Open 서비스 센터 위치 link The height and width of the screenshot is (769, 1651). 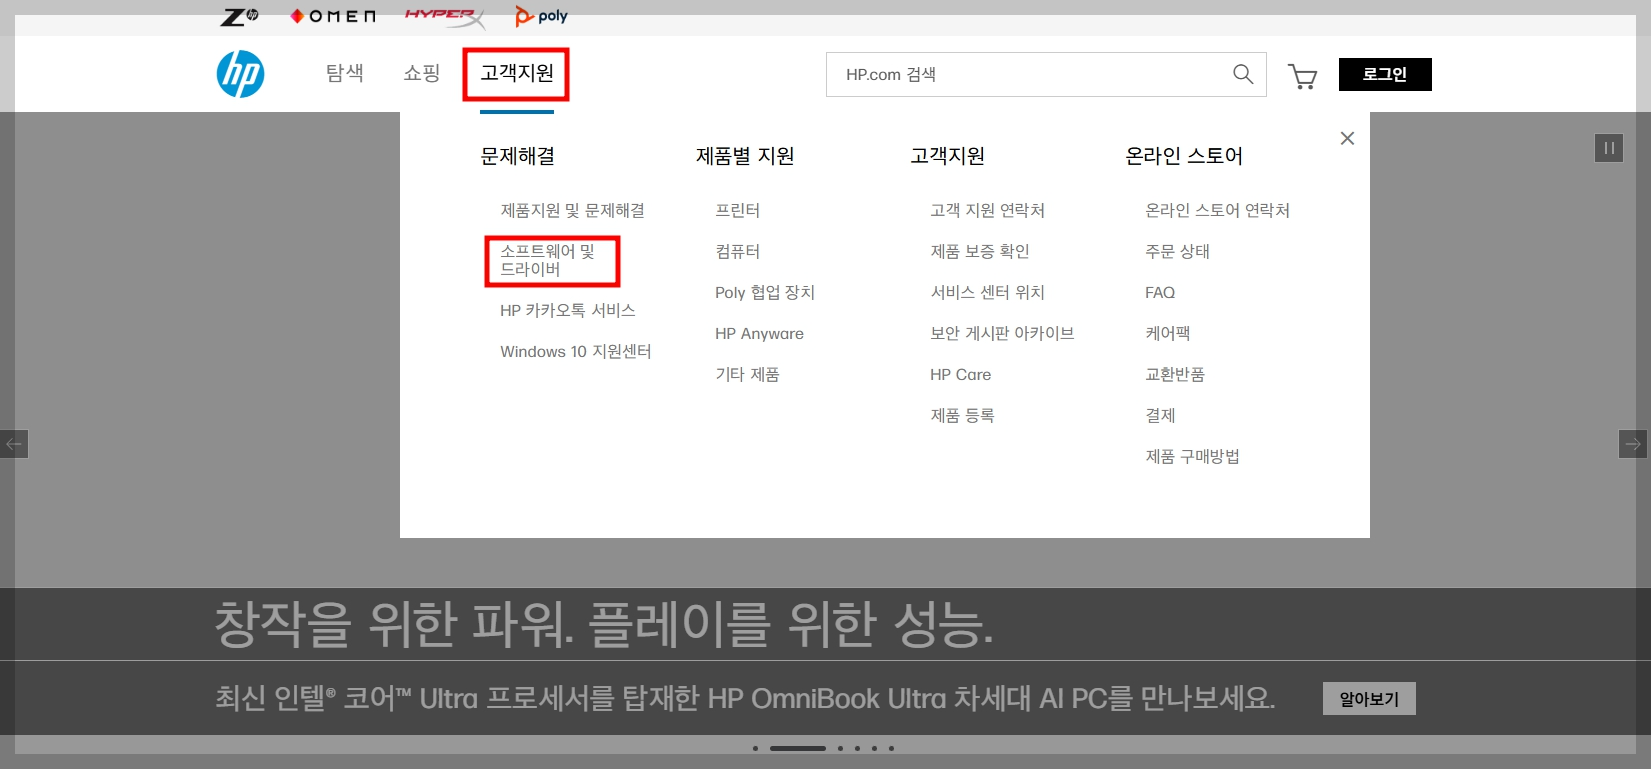[x=988, y=292]
